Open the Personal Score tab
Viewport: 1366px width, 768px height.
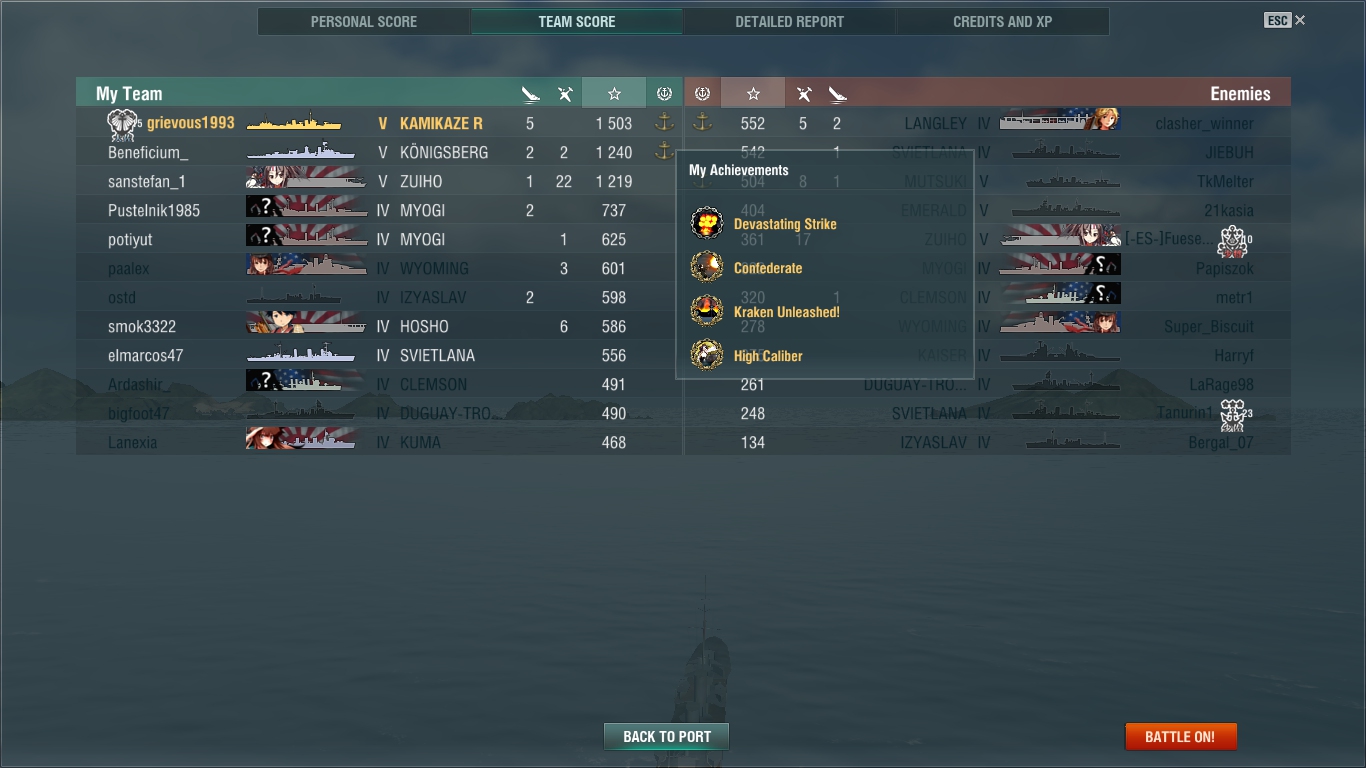(364, 21)
